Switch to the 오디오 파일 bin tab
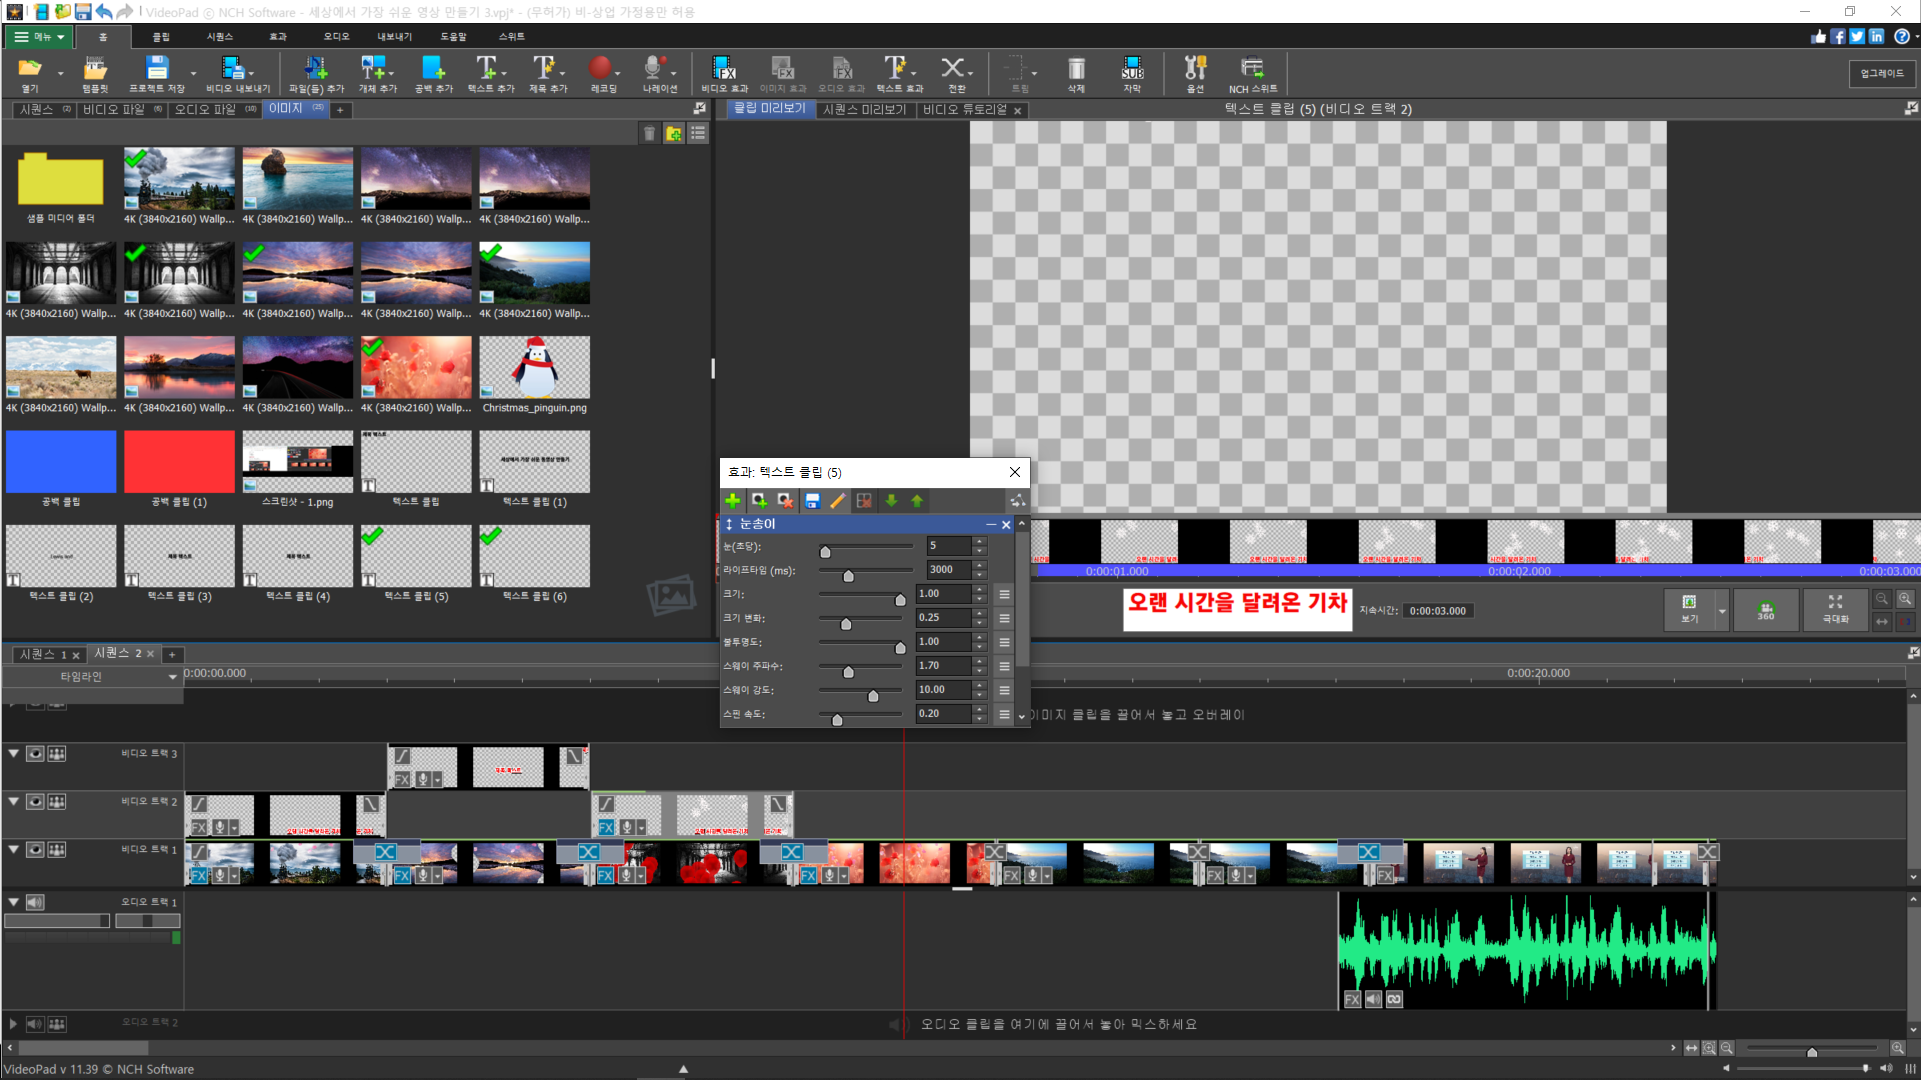 pyautogui.click(x=206, y=110)
